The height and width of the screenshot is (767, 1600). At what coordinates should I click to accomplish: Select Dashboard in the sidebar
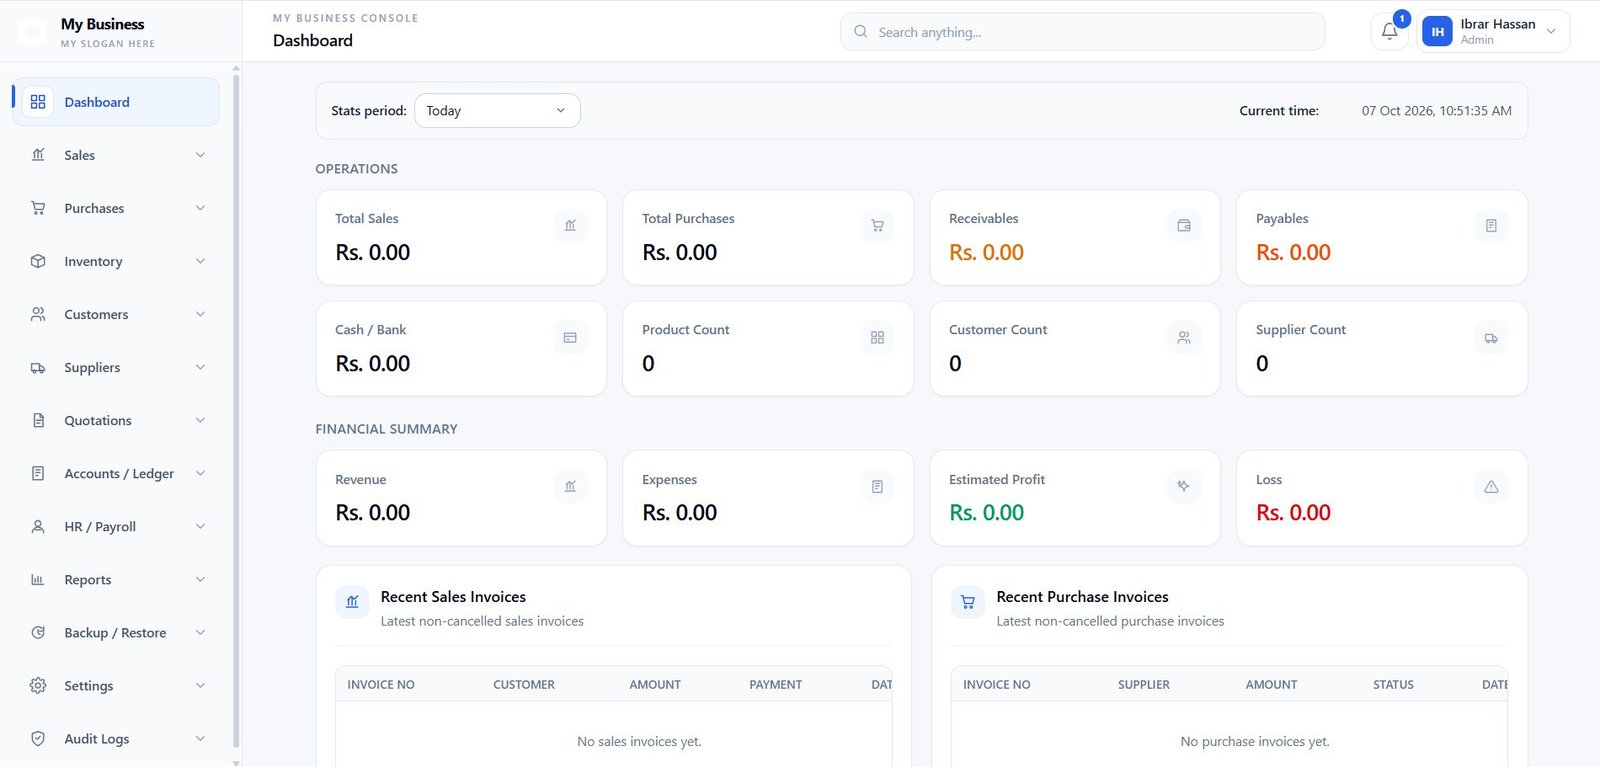116,102
